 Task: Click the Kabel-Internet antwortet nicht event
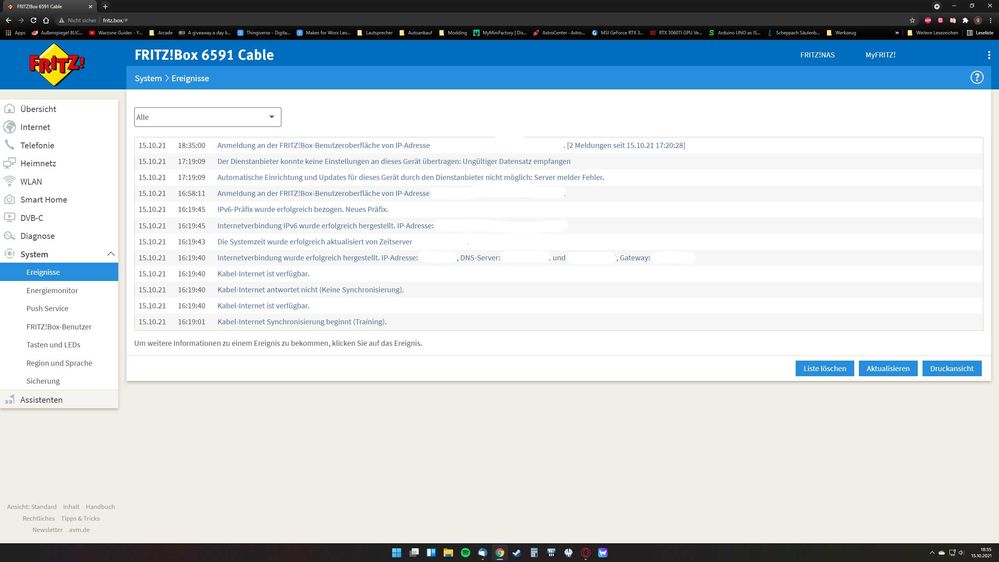(x=558, y=289)
